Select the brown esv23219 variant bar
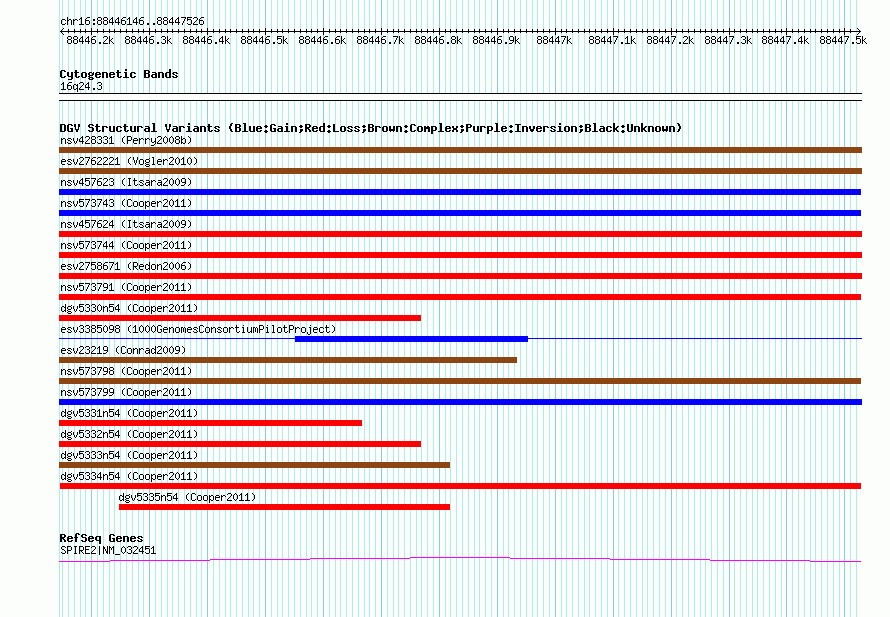Viewport: 890px width, 617px height. 288,360
